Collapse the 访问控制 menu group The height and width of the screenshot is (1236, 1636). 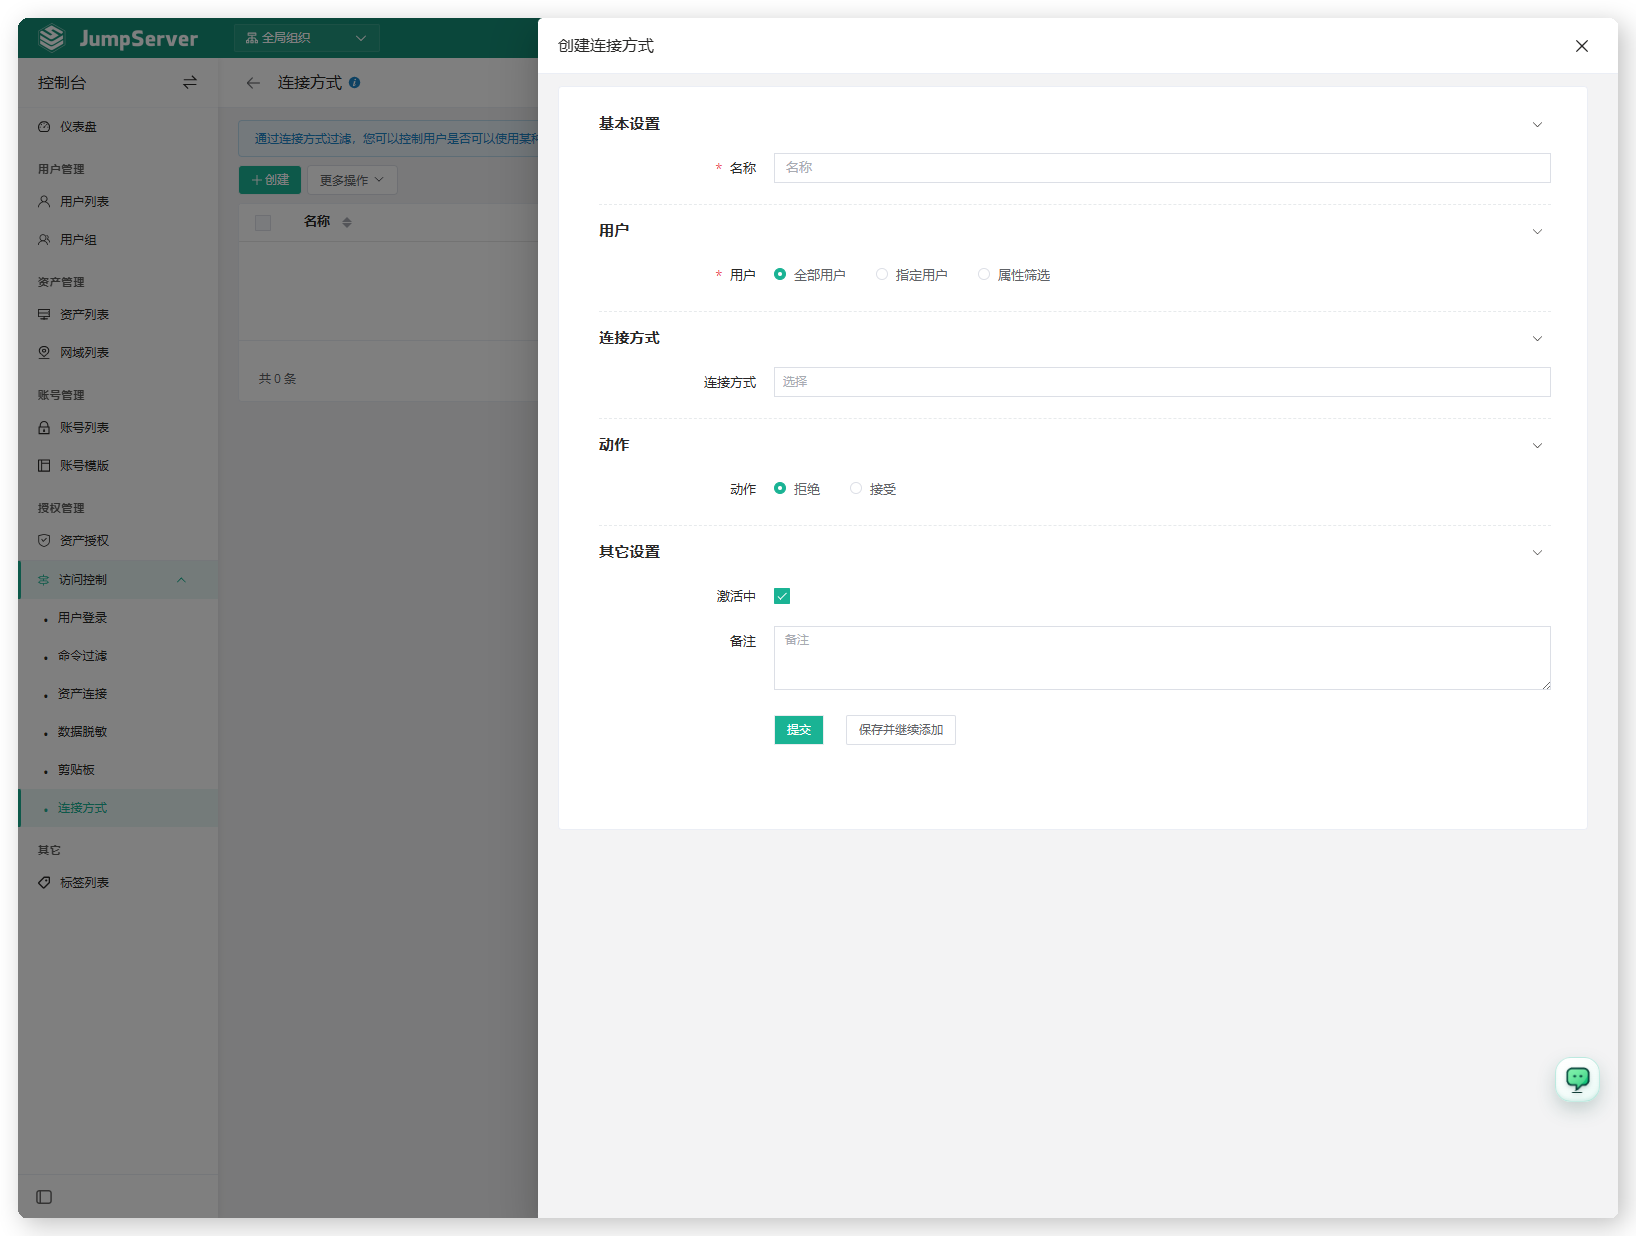118,580
